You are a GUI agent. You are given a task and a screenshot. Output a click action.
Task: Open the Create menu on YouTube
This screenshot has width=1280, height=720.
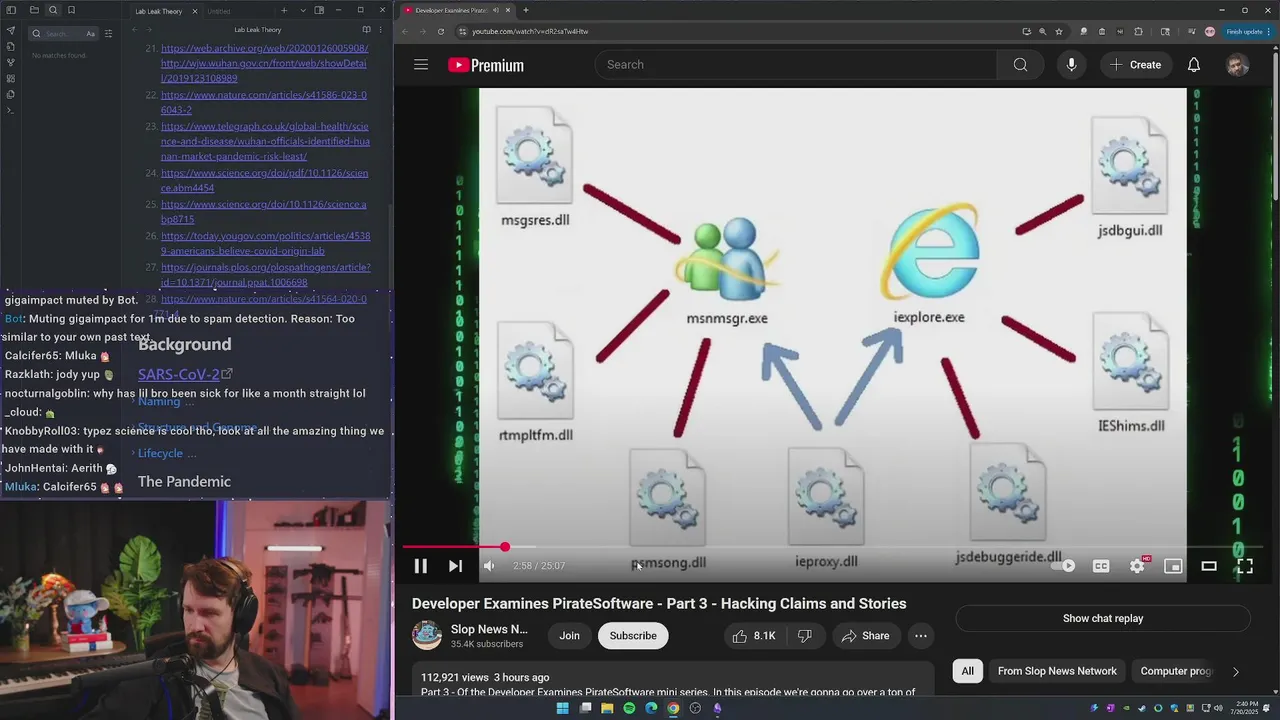coord(1135,65)
